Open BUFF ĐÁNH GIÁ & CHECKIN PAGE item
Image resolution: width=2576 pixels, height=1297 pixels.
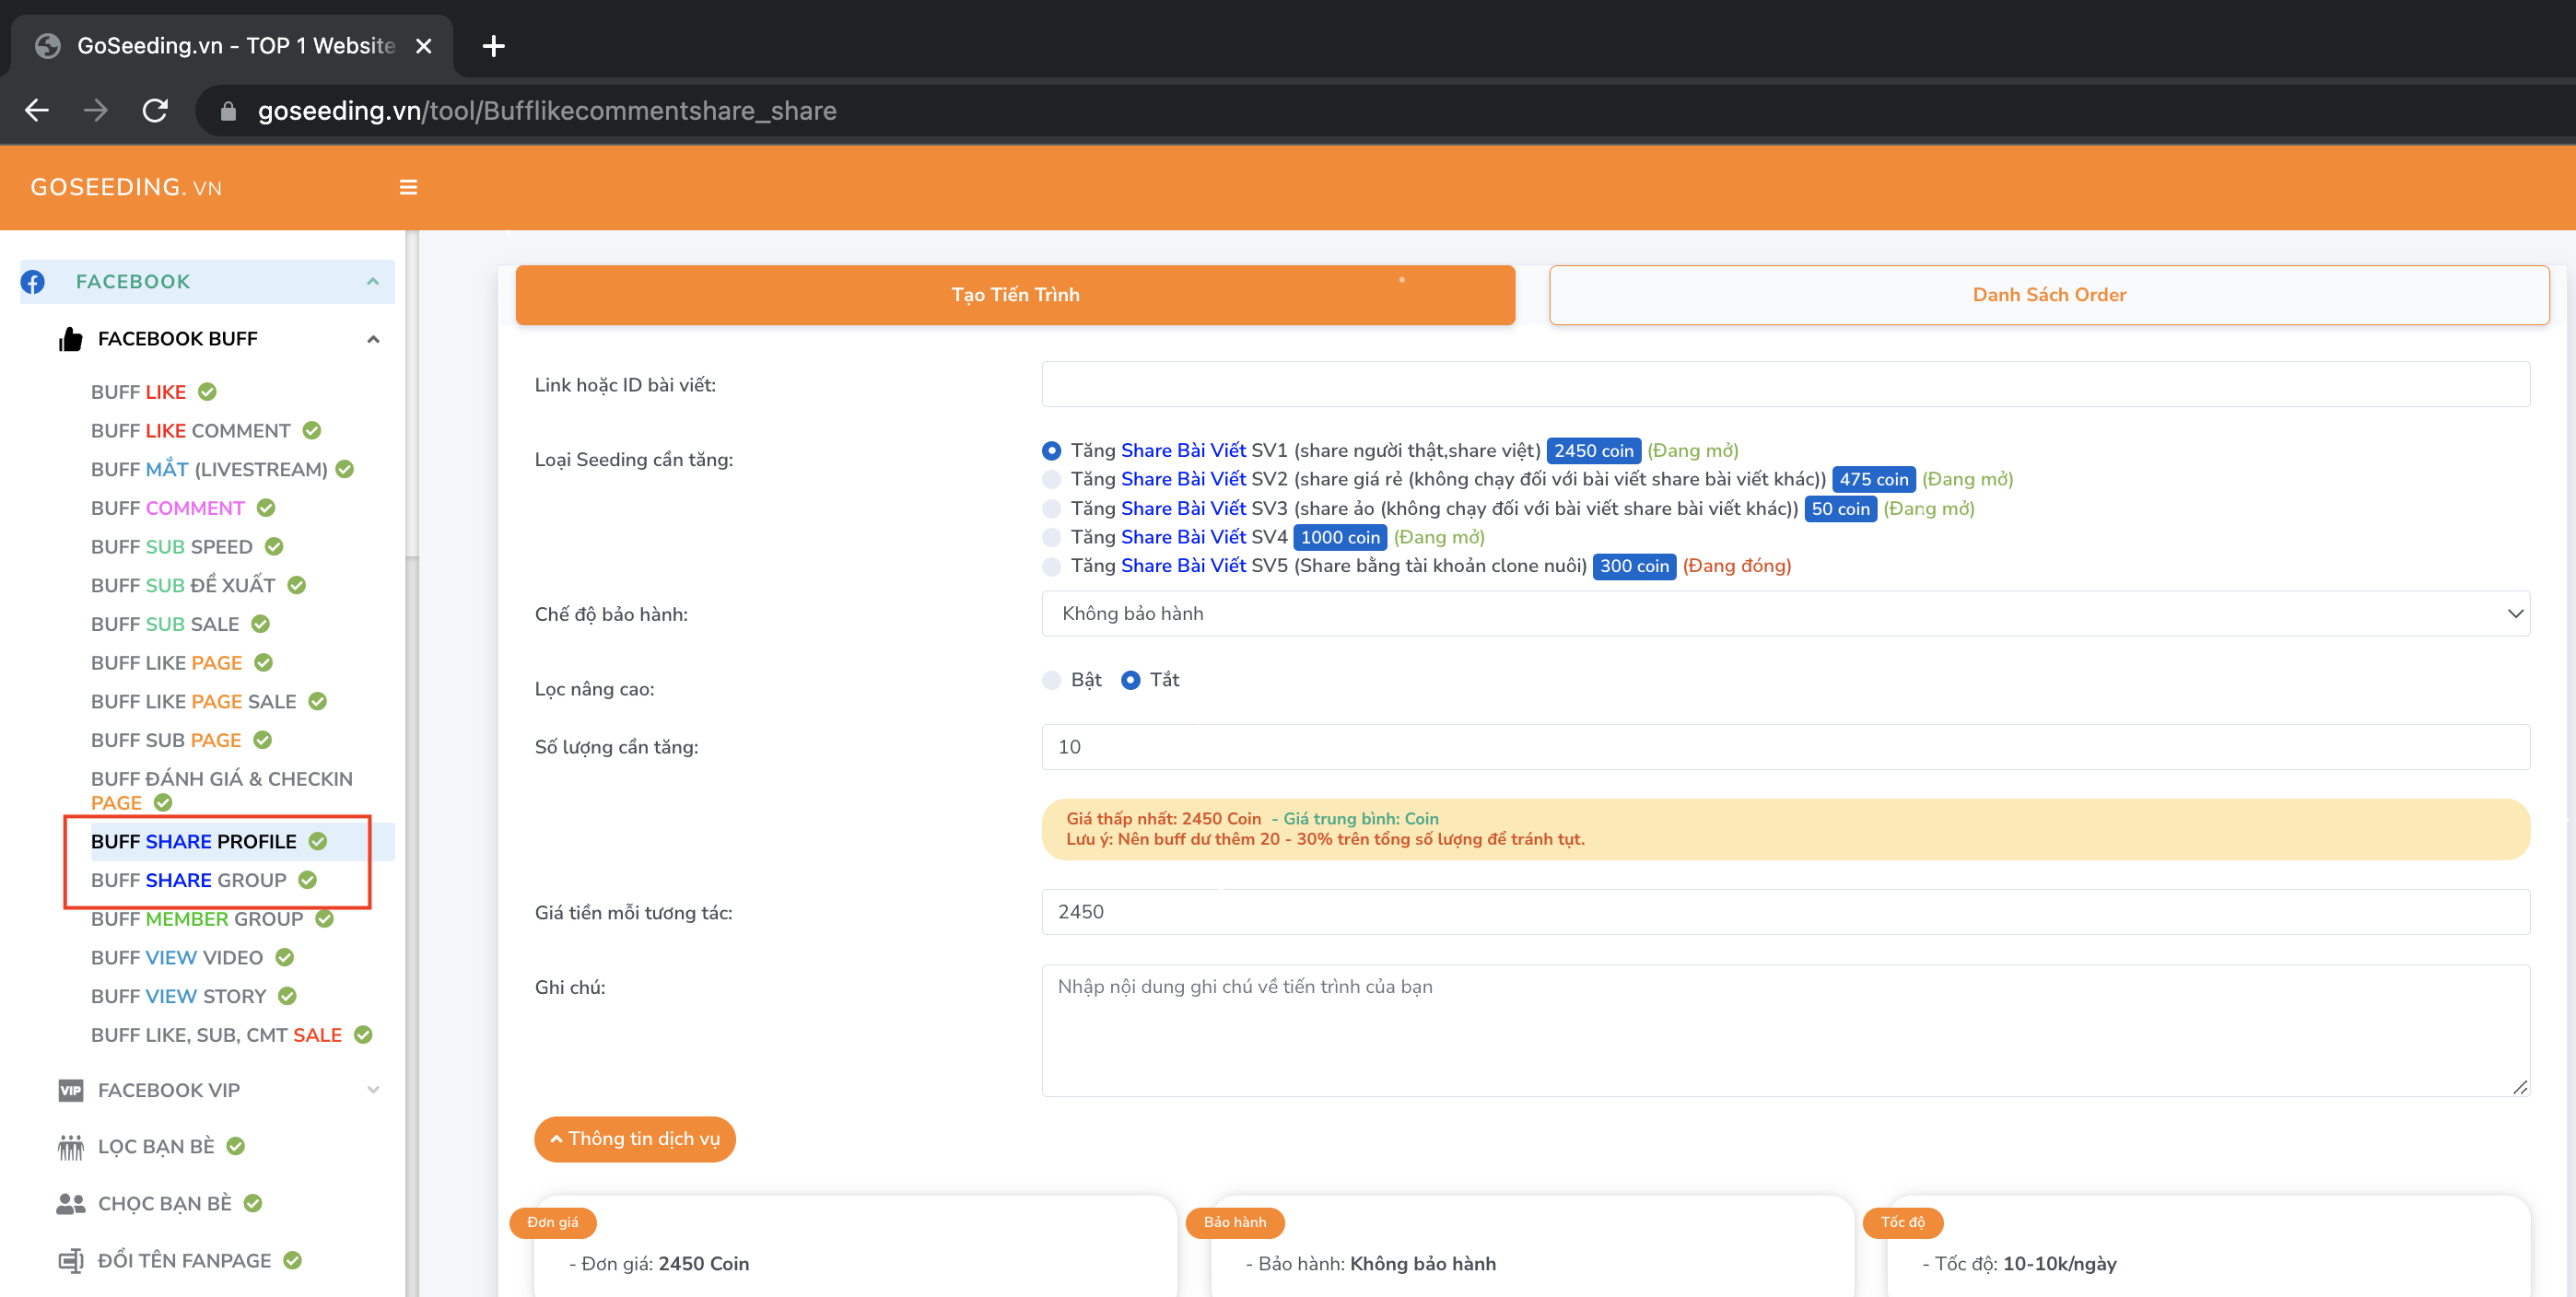point(222,791)
